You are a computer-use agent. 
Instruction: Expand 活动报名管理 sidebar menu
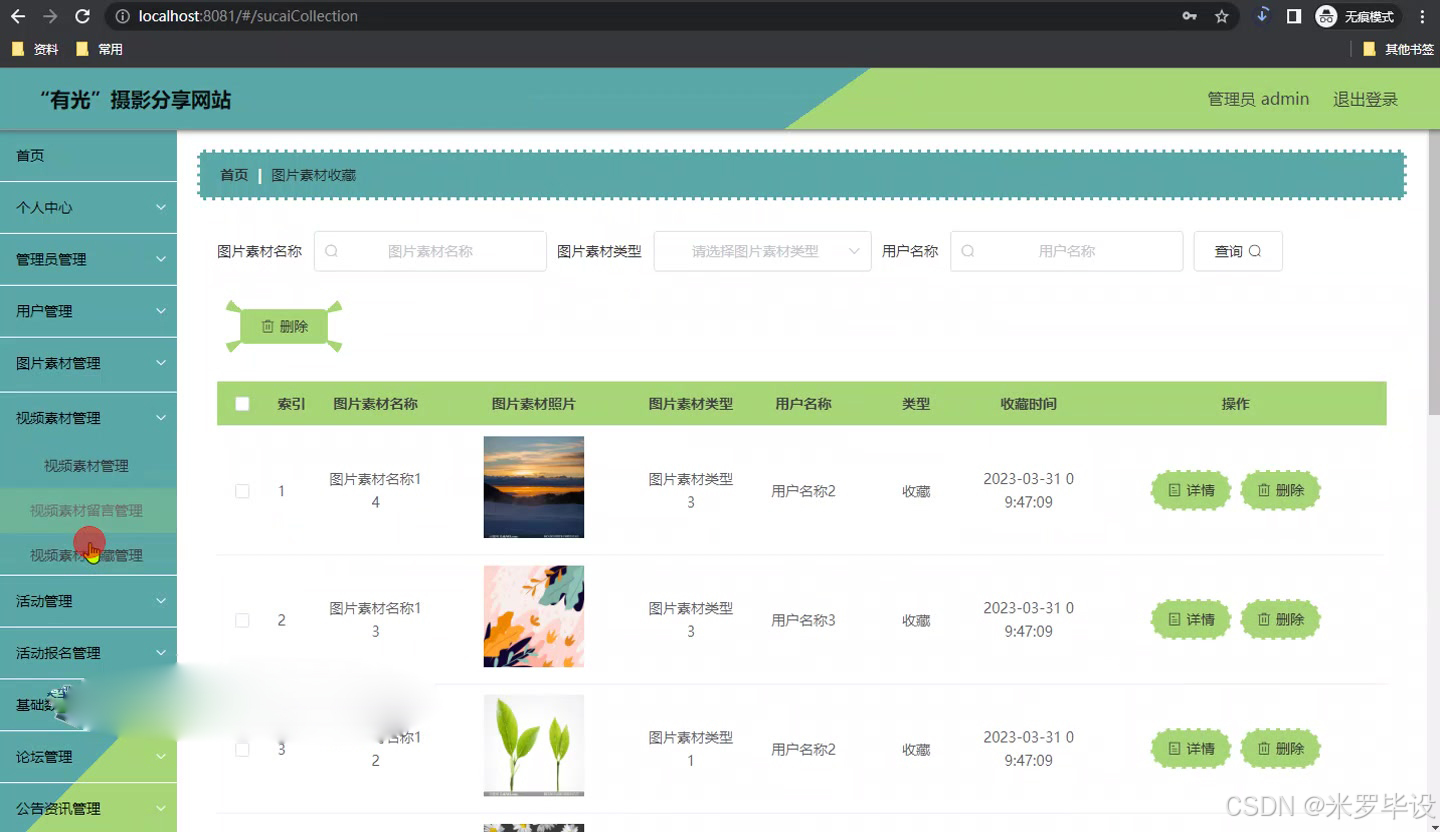point(88,653)
